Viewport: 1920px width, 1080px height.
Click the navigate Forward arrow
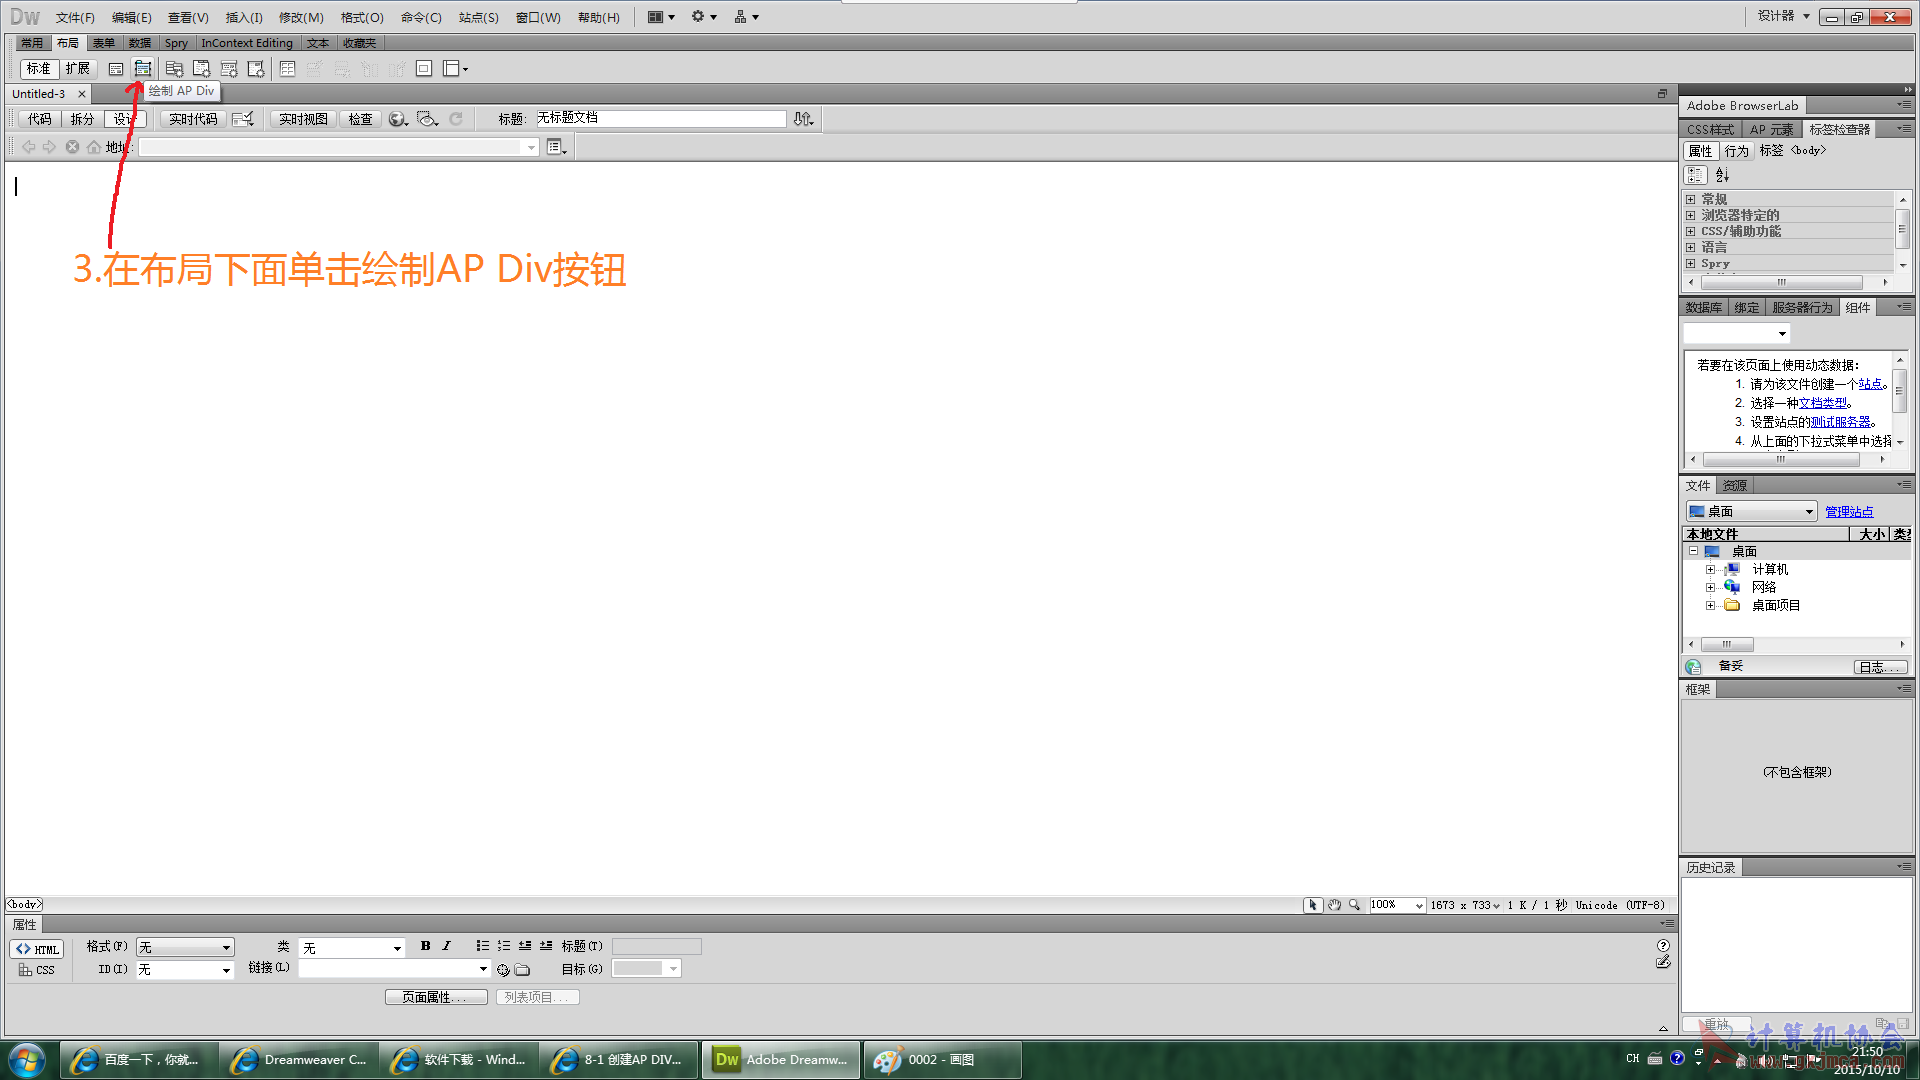click(x=49, y=147)
